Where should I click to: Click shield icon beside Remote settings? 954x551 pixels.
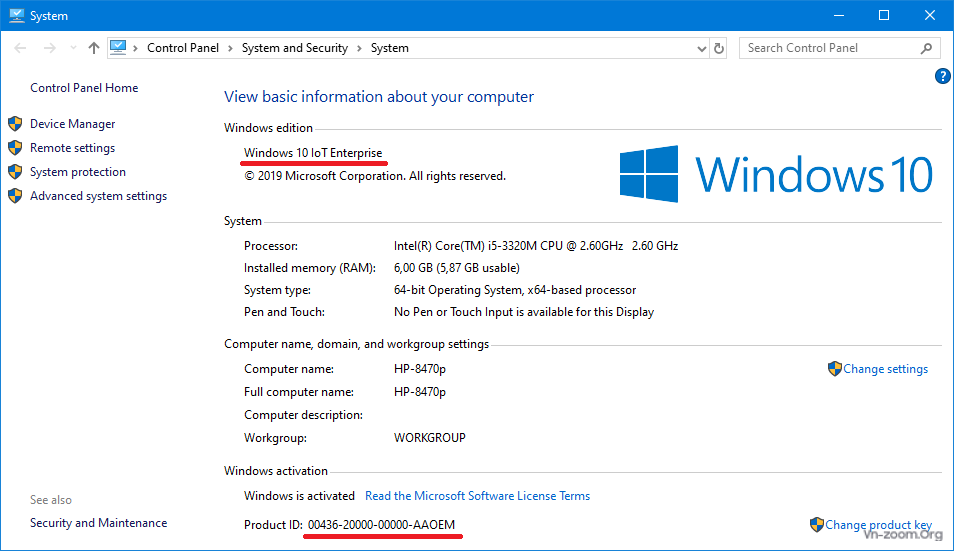[15, 148]
